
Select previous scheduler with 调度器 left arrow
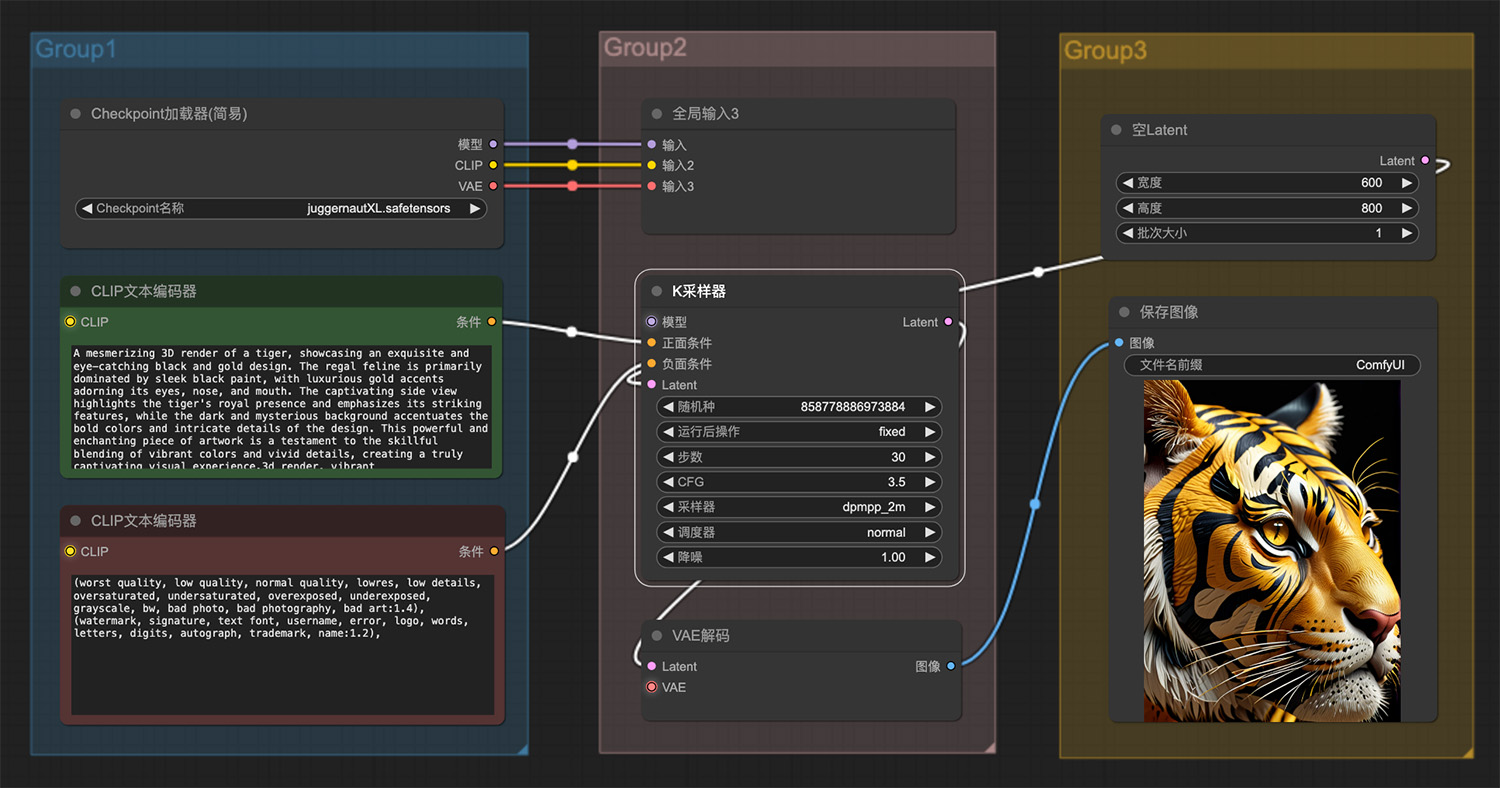[667, 532]
